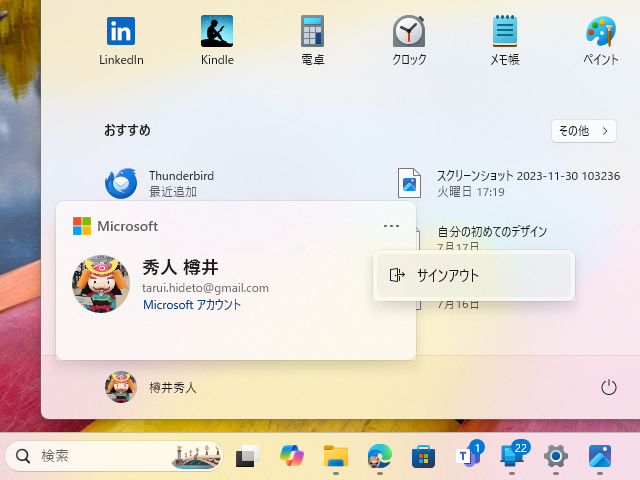The width and height of the screenshot is (640, 480).
Task: Open the Microsoft アカウント link
Action: [x=192, y=305]
